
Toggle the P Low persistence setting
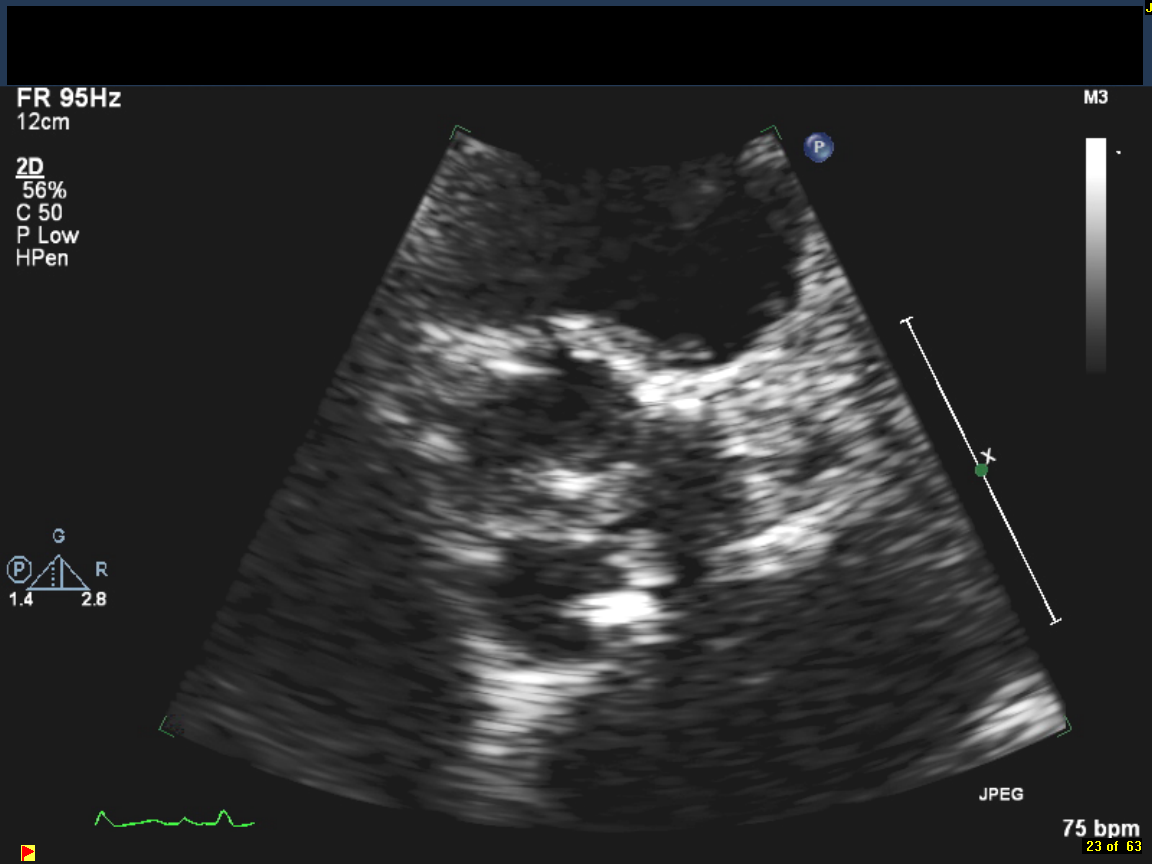click(47, 236)
